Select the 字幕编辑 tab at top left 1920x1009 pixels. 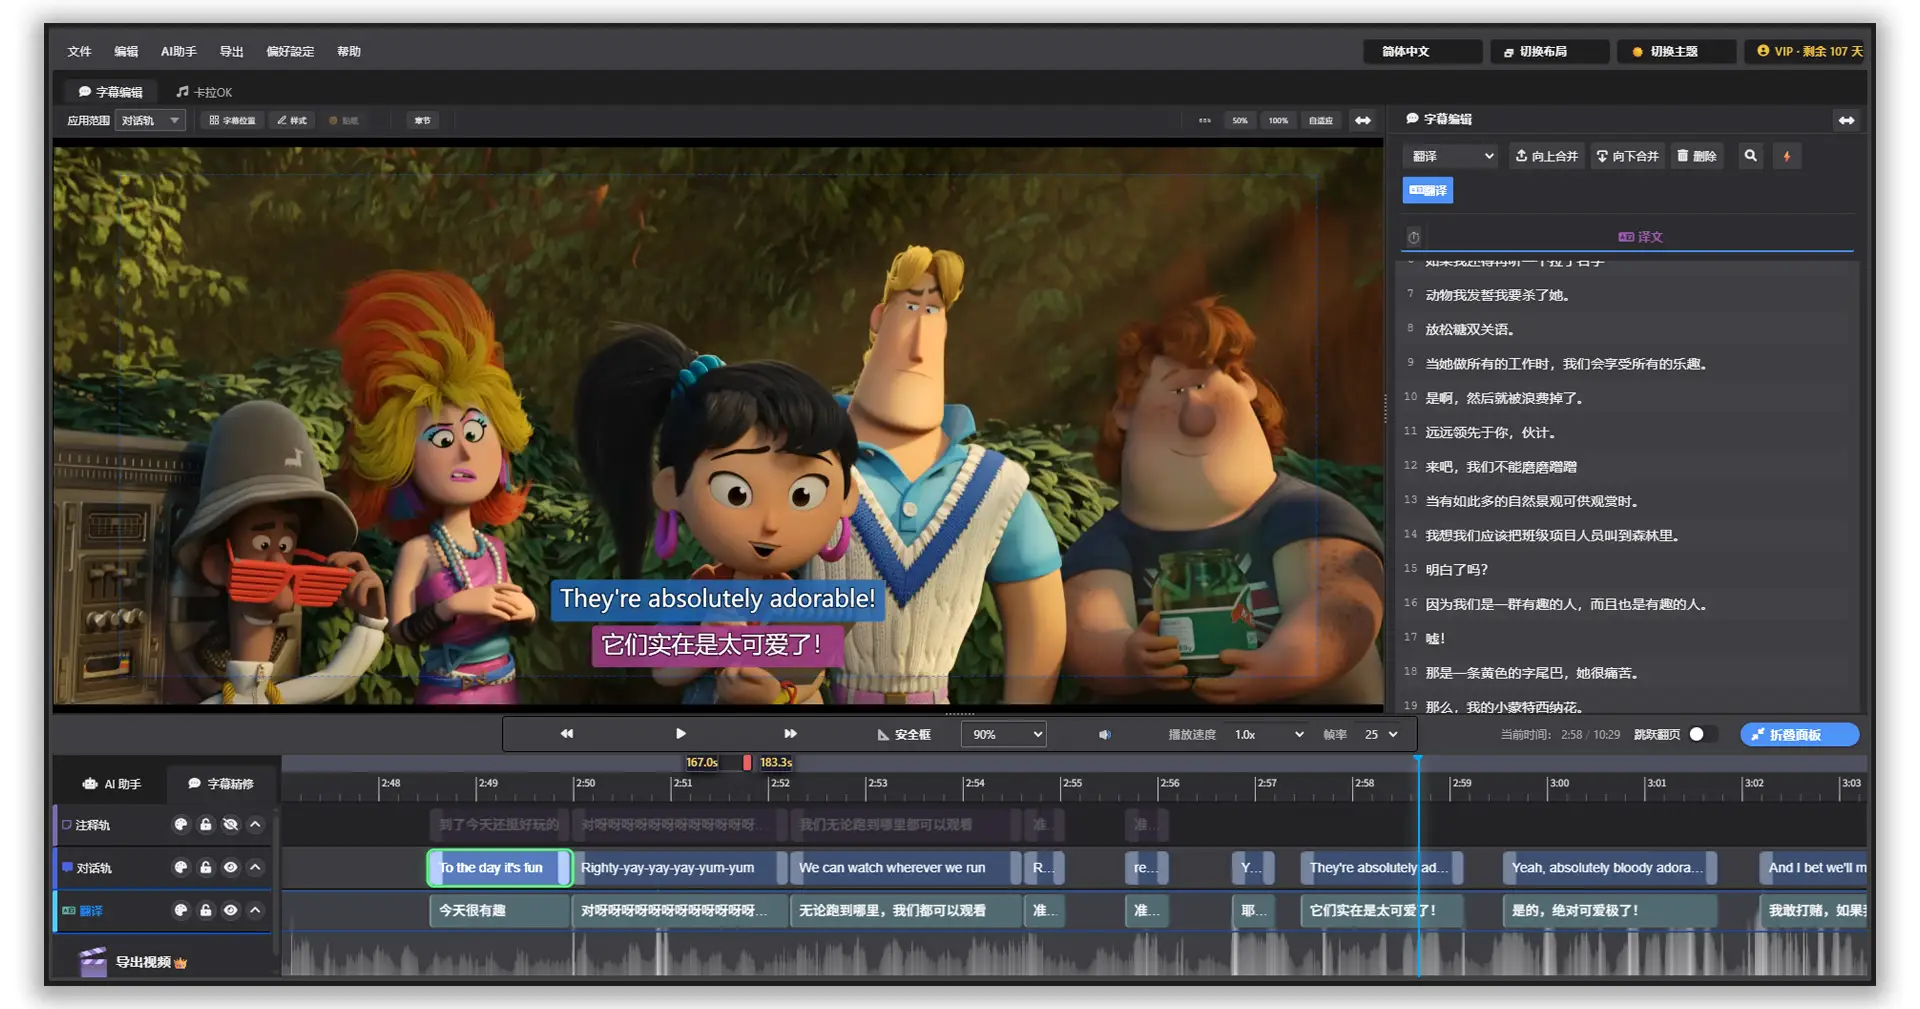pyautogui.click(x=111, y=92)
